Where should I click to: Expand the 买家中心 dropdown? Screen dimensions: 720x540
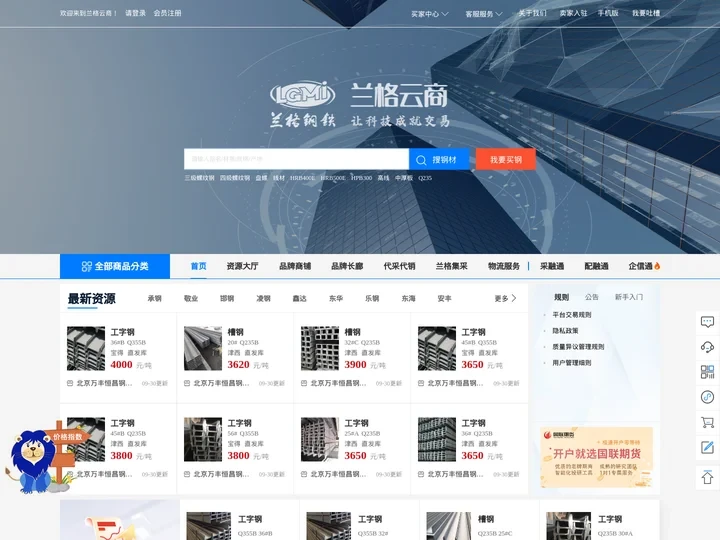click(x=429, y=14)
